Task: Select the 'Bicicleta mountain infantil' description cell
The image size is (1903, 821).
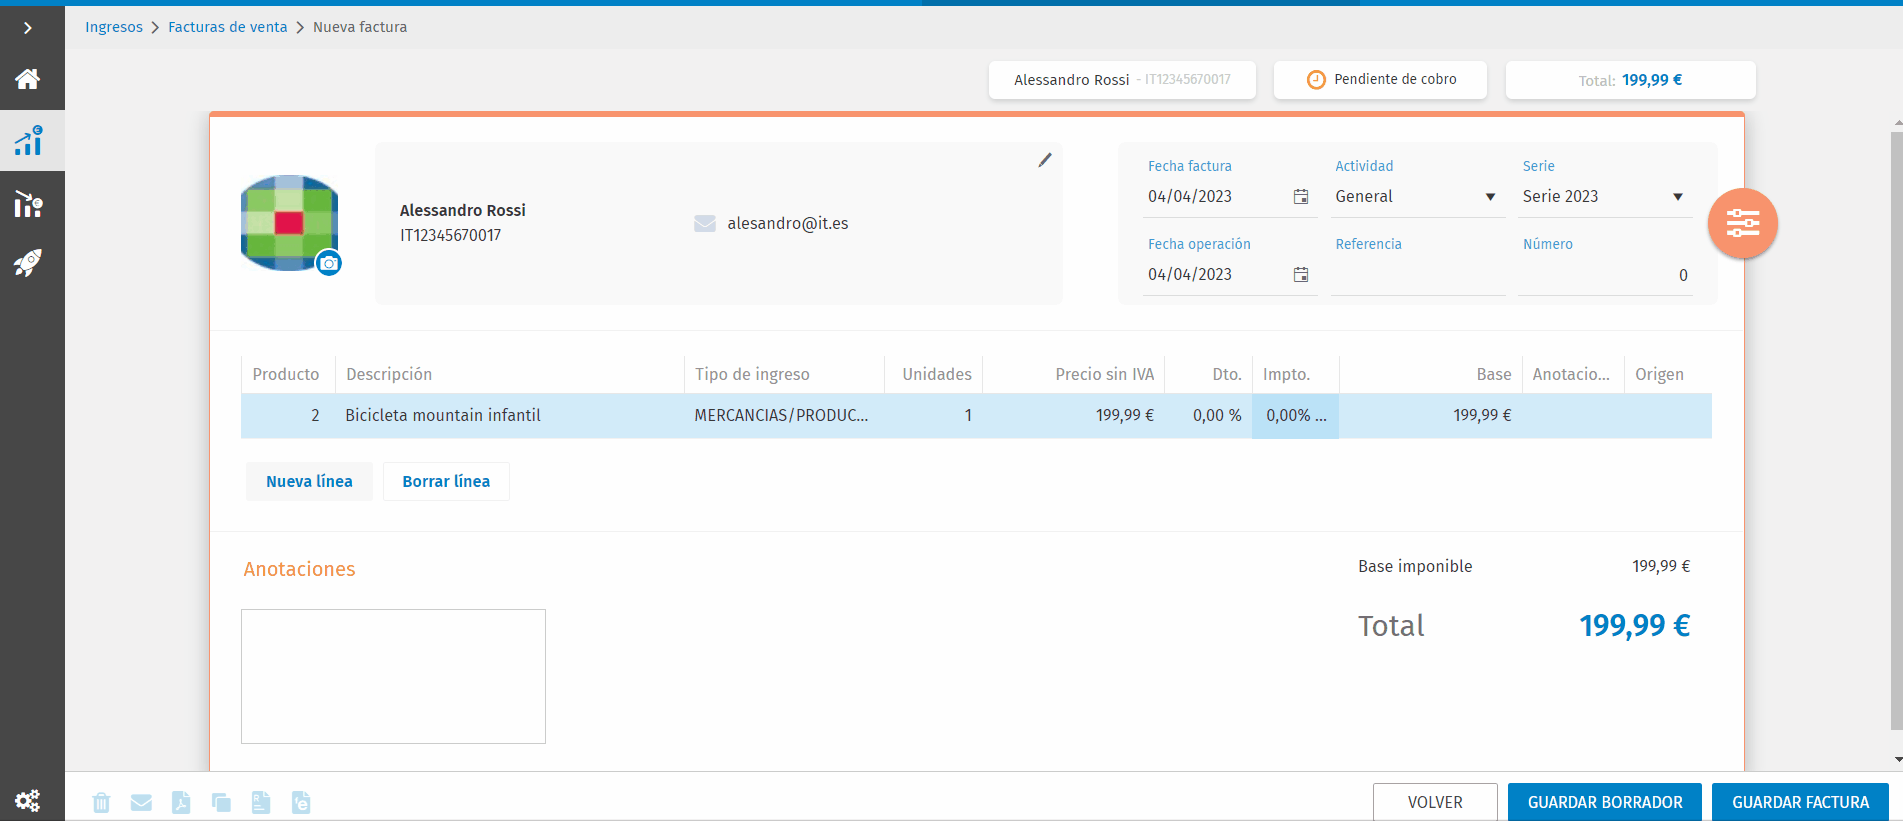Action: pos(509,416)
